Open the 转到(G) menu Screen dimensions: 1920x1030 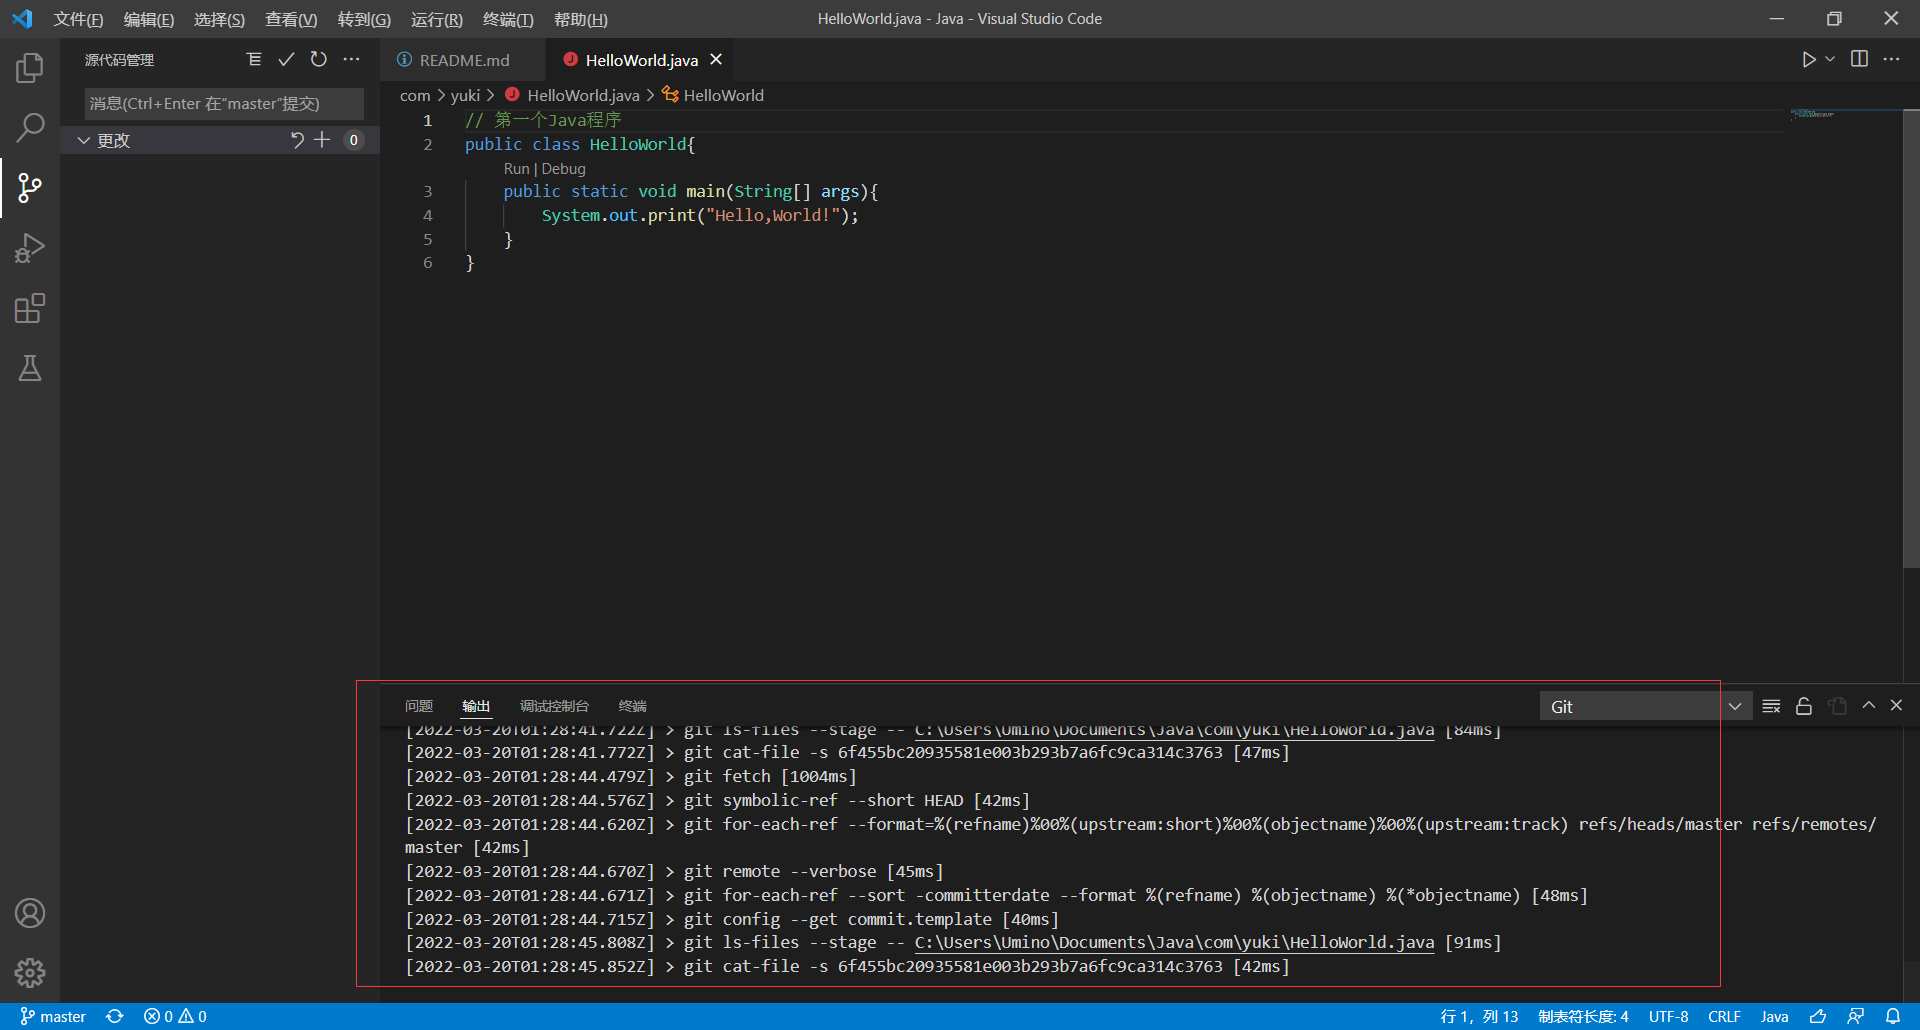coord(364,19)
